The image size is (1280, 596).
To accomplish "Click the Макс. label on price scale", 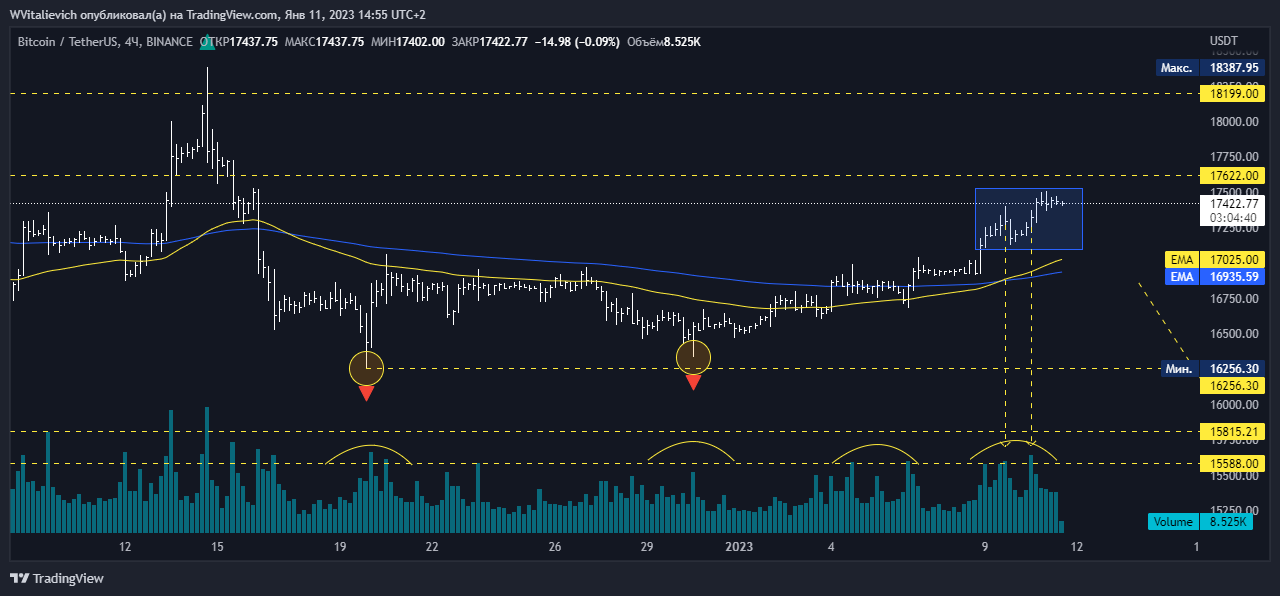I will tap(1176, 68).
